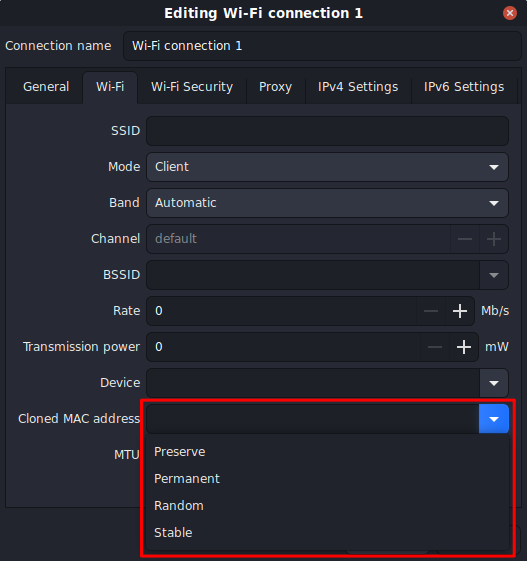Switch to the Proxy tab
The height and width of the screenshot is (561, 527).
pyautogui.click(x=275, y=87)
